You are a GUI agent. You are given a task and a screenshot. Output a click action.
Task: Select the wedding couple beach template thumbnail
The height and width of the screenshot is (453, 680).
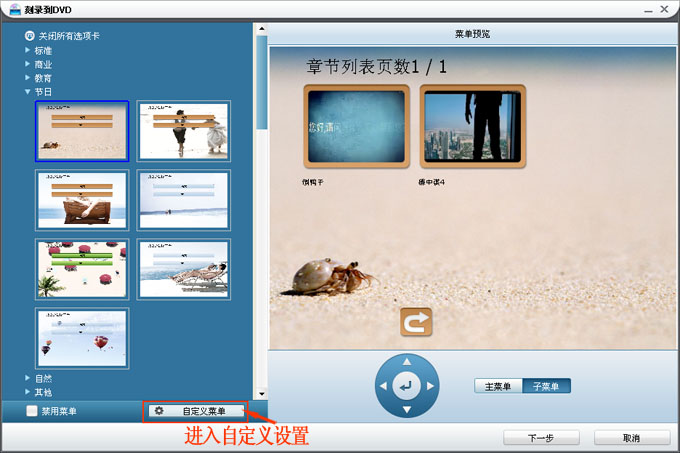point(183,131)
